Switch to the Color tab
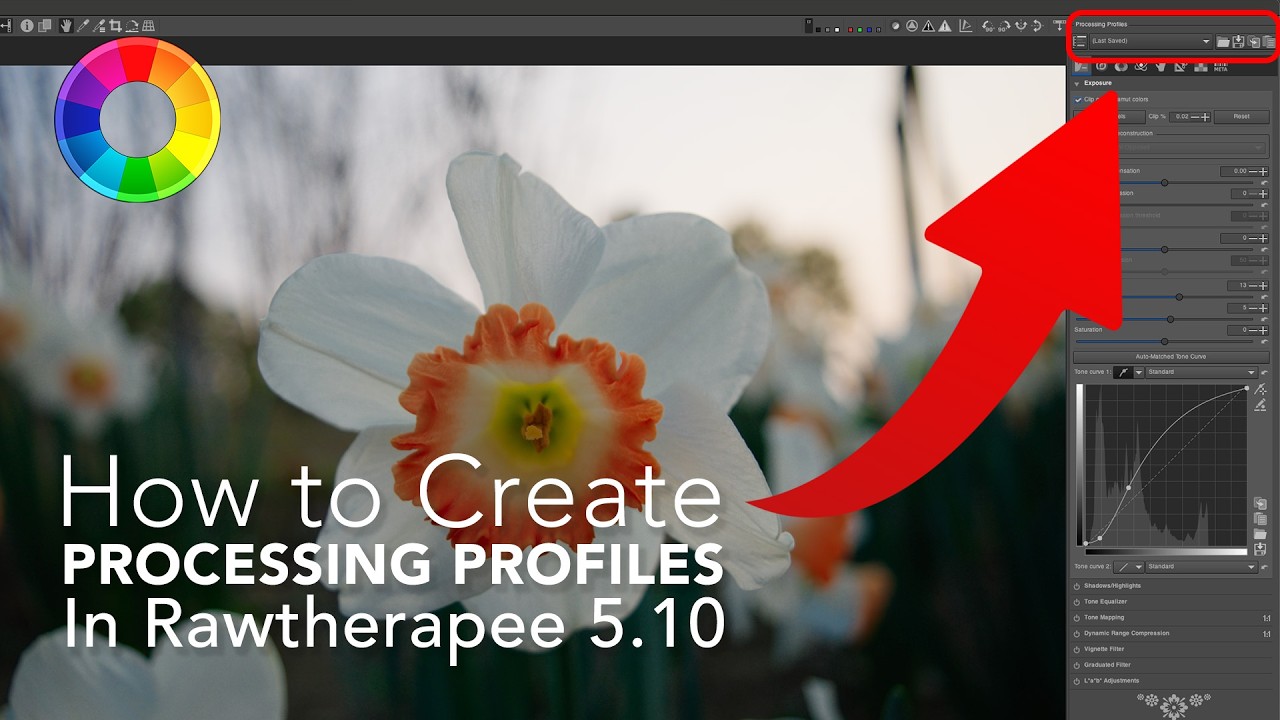The height and width of the screenshot is (720, 1280). click(x=1121, y=67)
